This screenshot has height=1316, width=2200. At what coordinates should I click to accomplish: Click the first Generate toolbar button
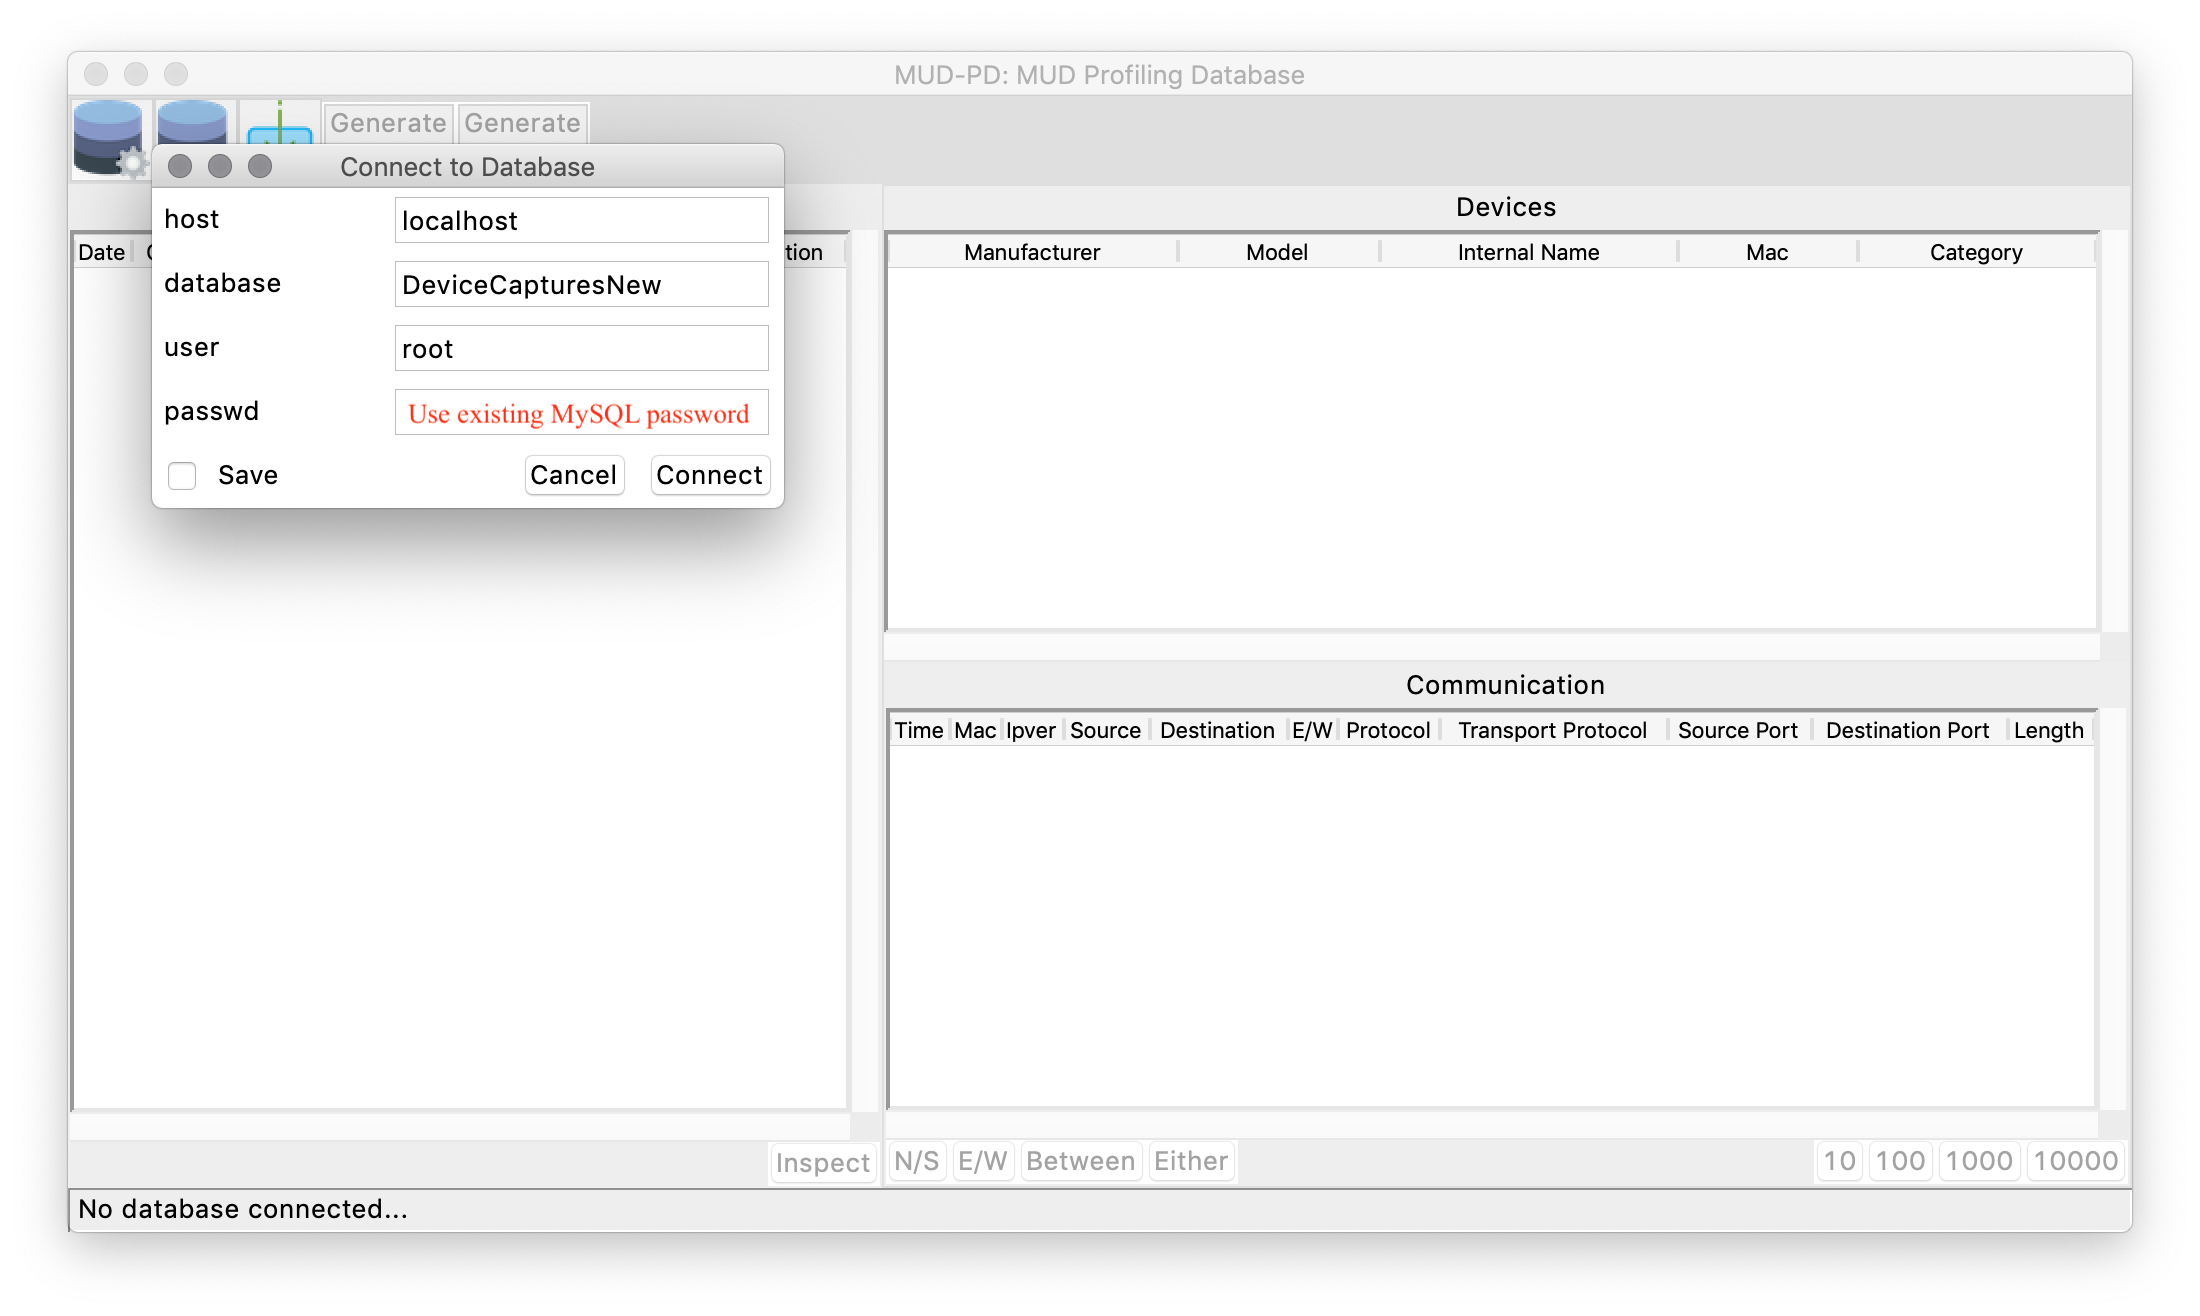(388, 123)
